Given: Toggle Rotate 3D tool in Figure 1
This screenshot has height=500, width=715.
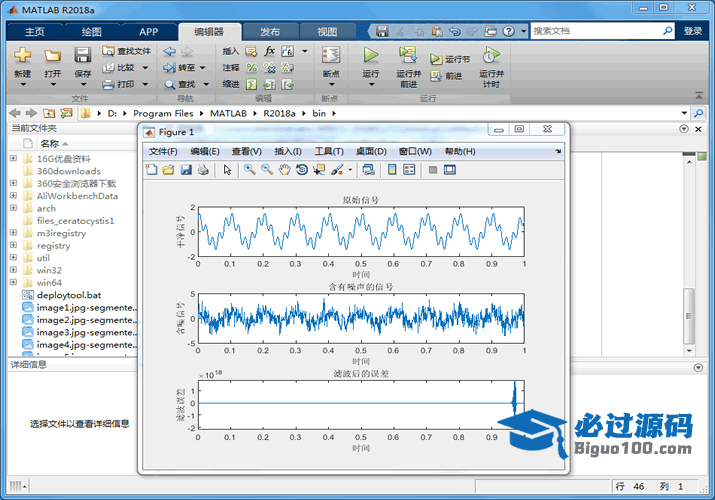Looking at the screenshot, I should [x=301, y=170].
